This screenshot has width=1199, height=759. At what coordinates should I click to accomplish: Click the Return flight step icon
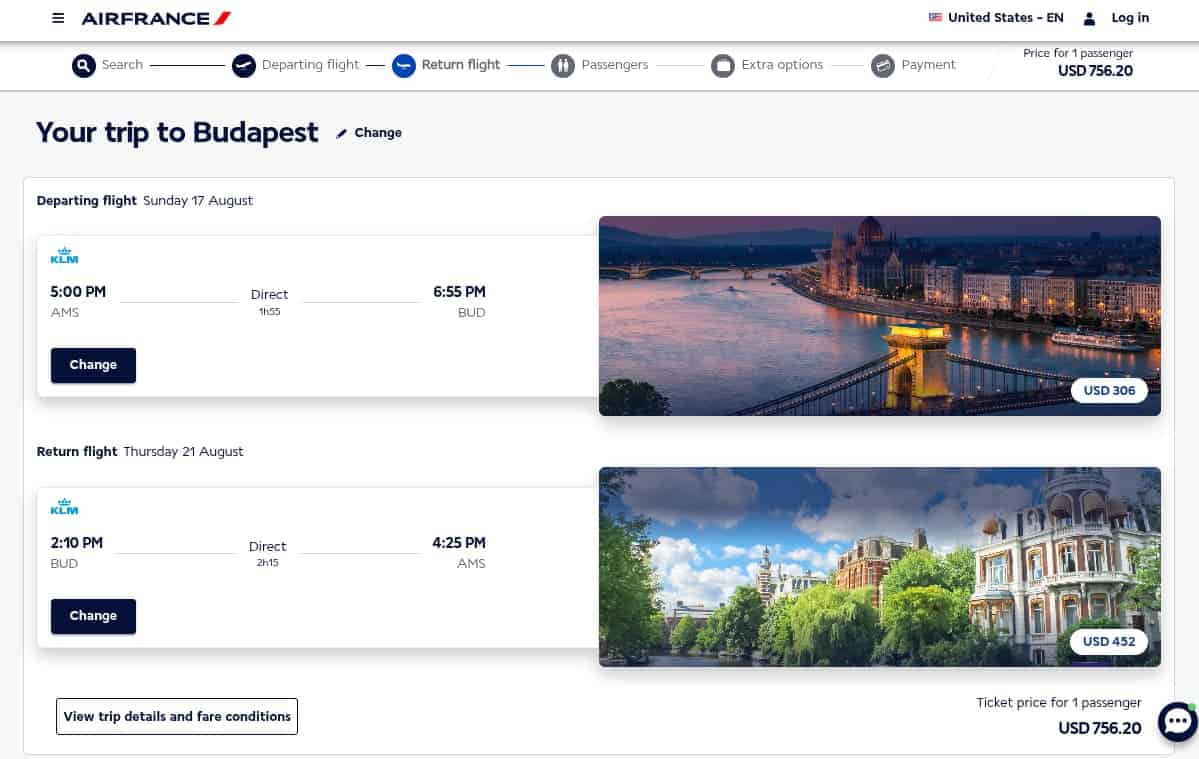click(403, 64)
